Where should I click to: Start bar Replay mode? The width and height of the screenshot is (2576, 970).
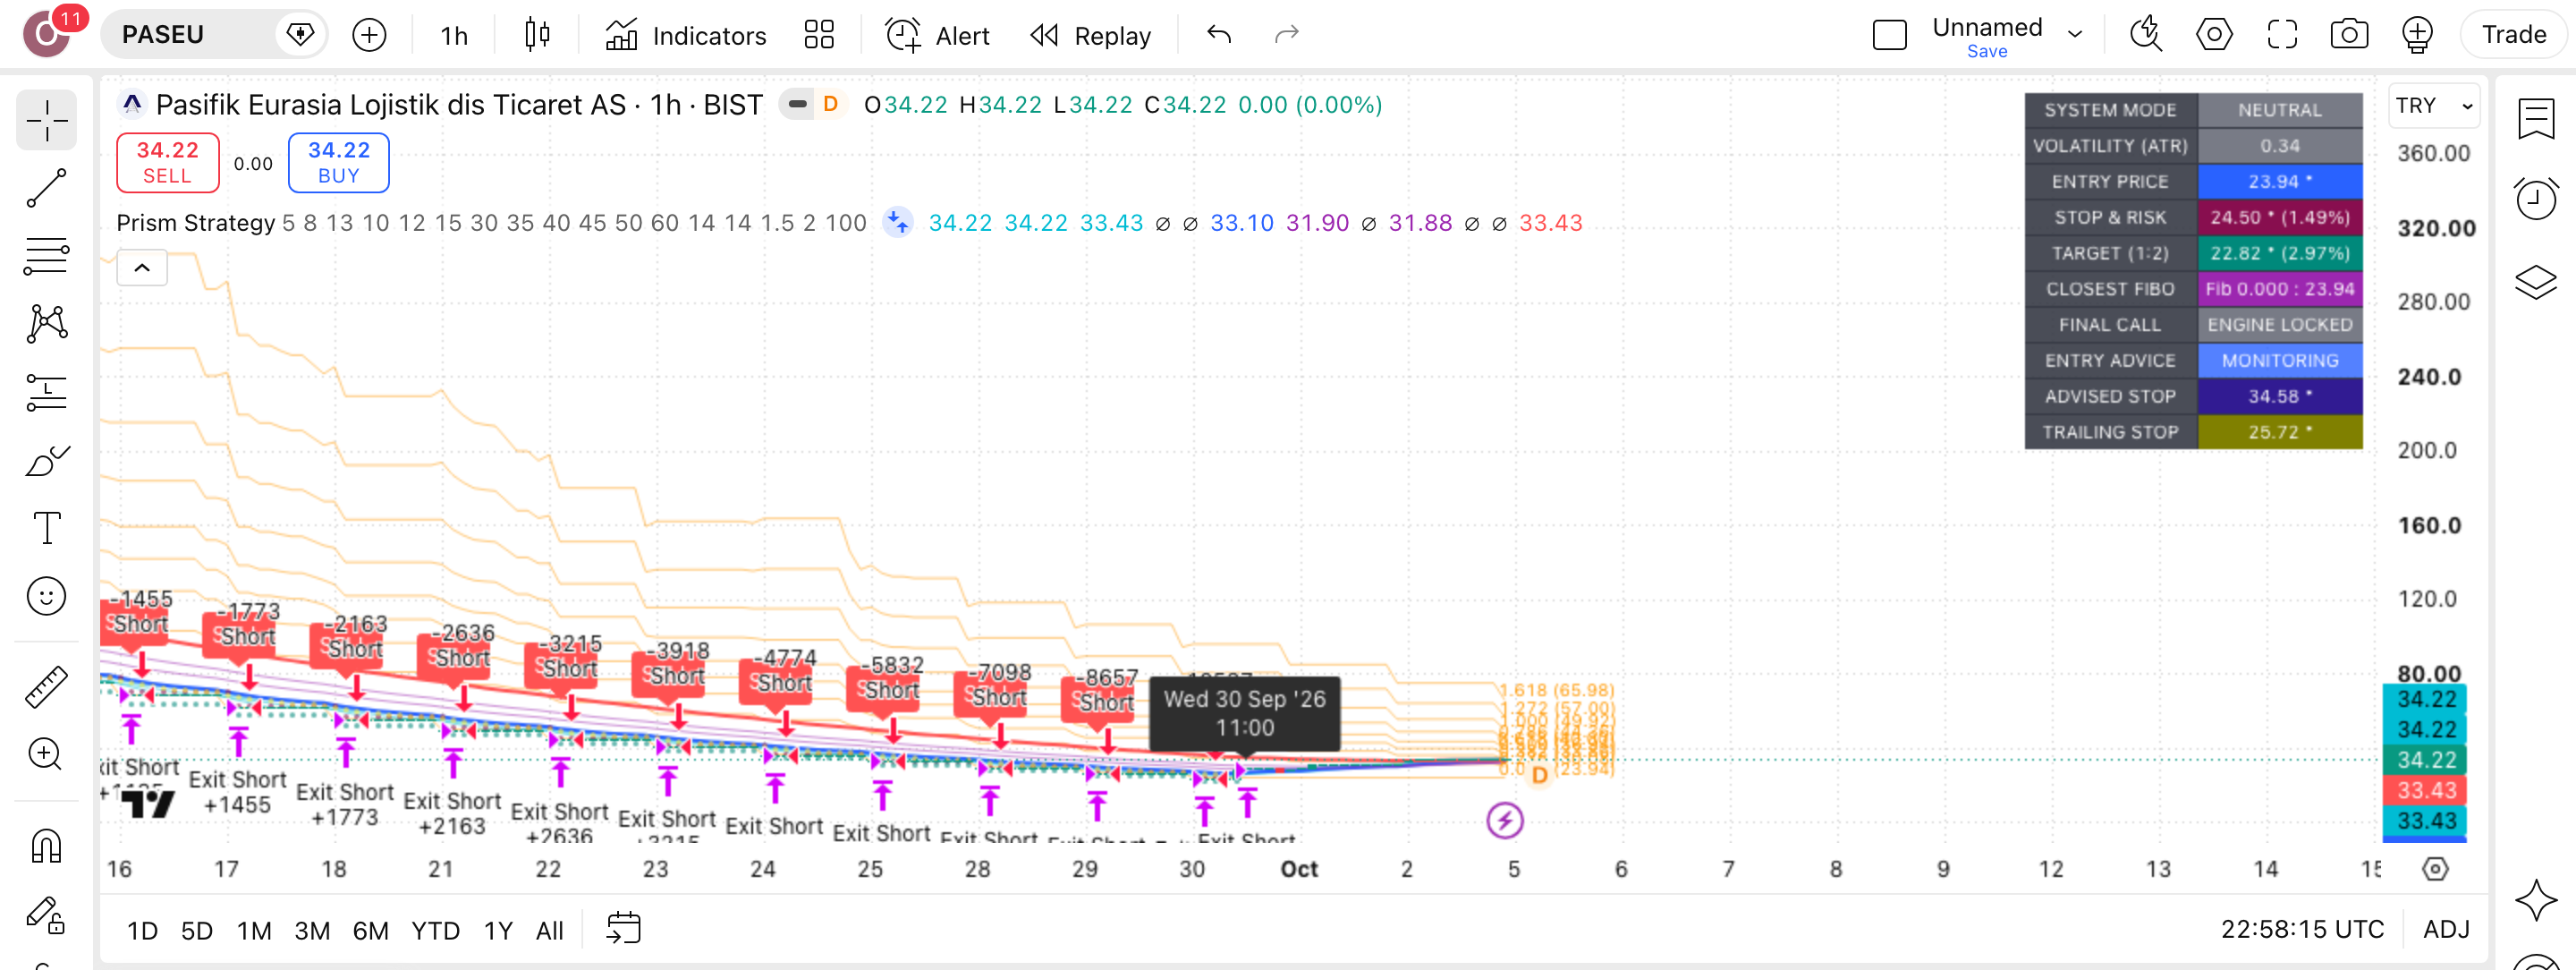tap(1090, 35)
